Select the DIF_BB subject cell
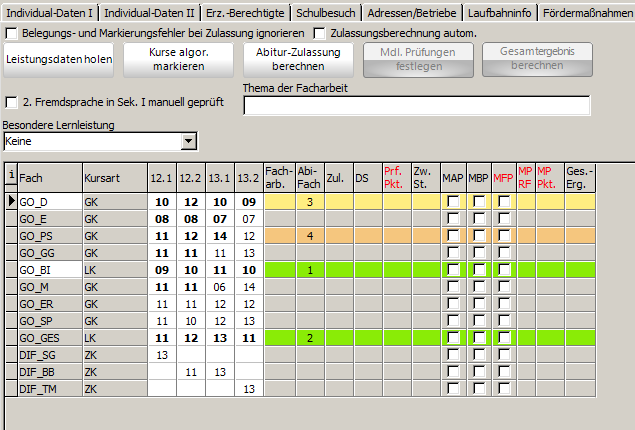The image size is (635, 430). click(50, 372)
